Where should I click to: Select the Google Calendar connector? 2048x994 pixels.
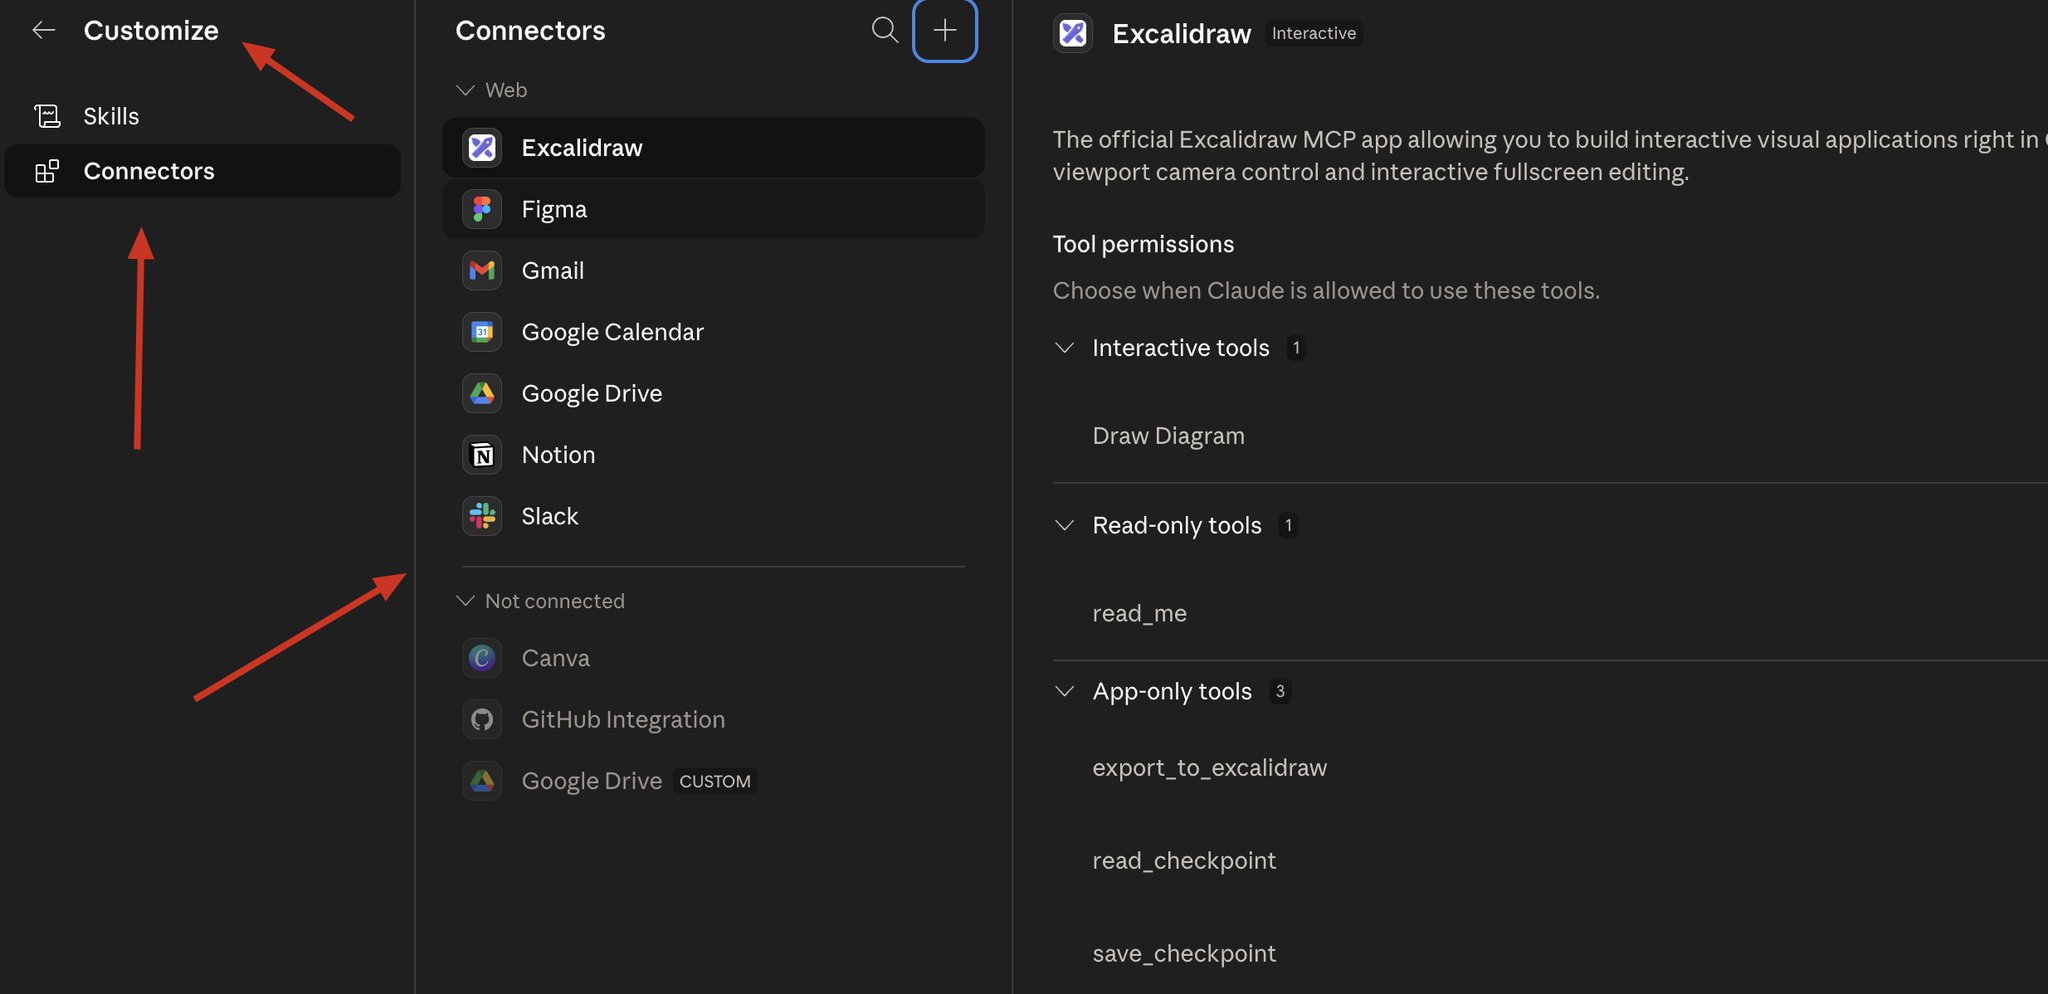pos(713,332)
